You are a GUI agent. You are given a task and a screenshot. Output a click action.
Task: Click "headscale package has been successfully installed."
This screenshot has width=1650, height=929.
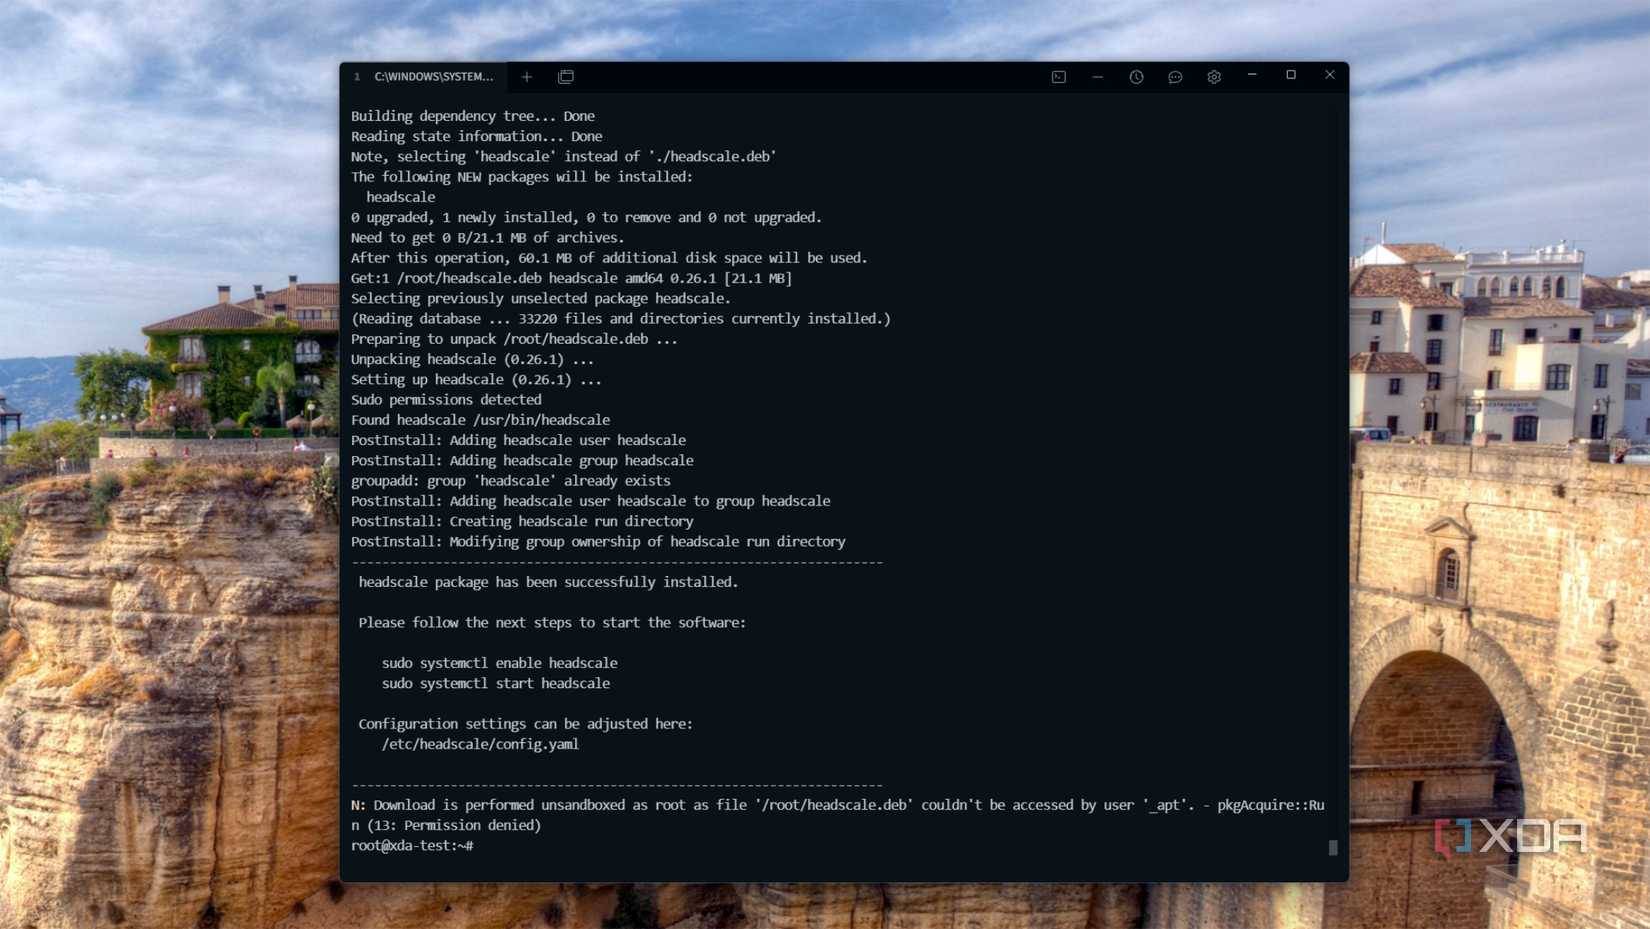[548, 582]
